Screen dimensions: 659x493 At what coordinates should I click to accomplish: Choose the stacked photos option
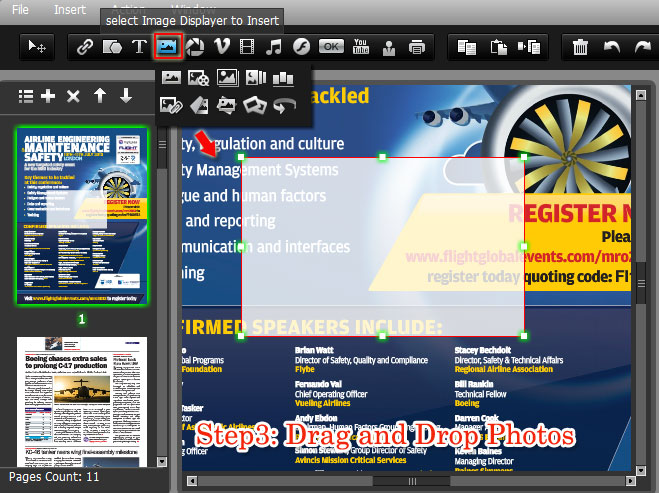[227, 105]
